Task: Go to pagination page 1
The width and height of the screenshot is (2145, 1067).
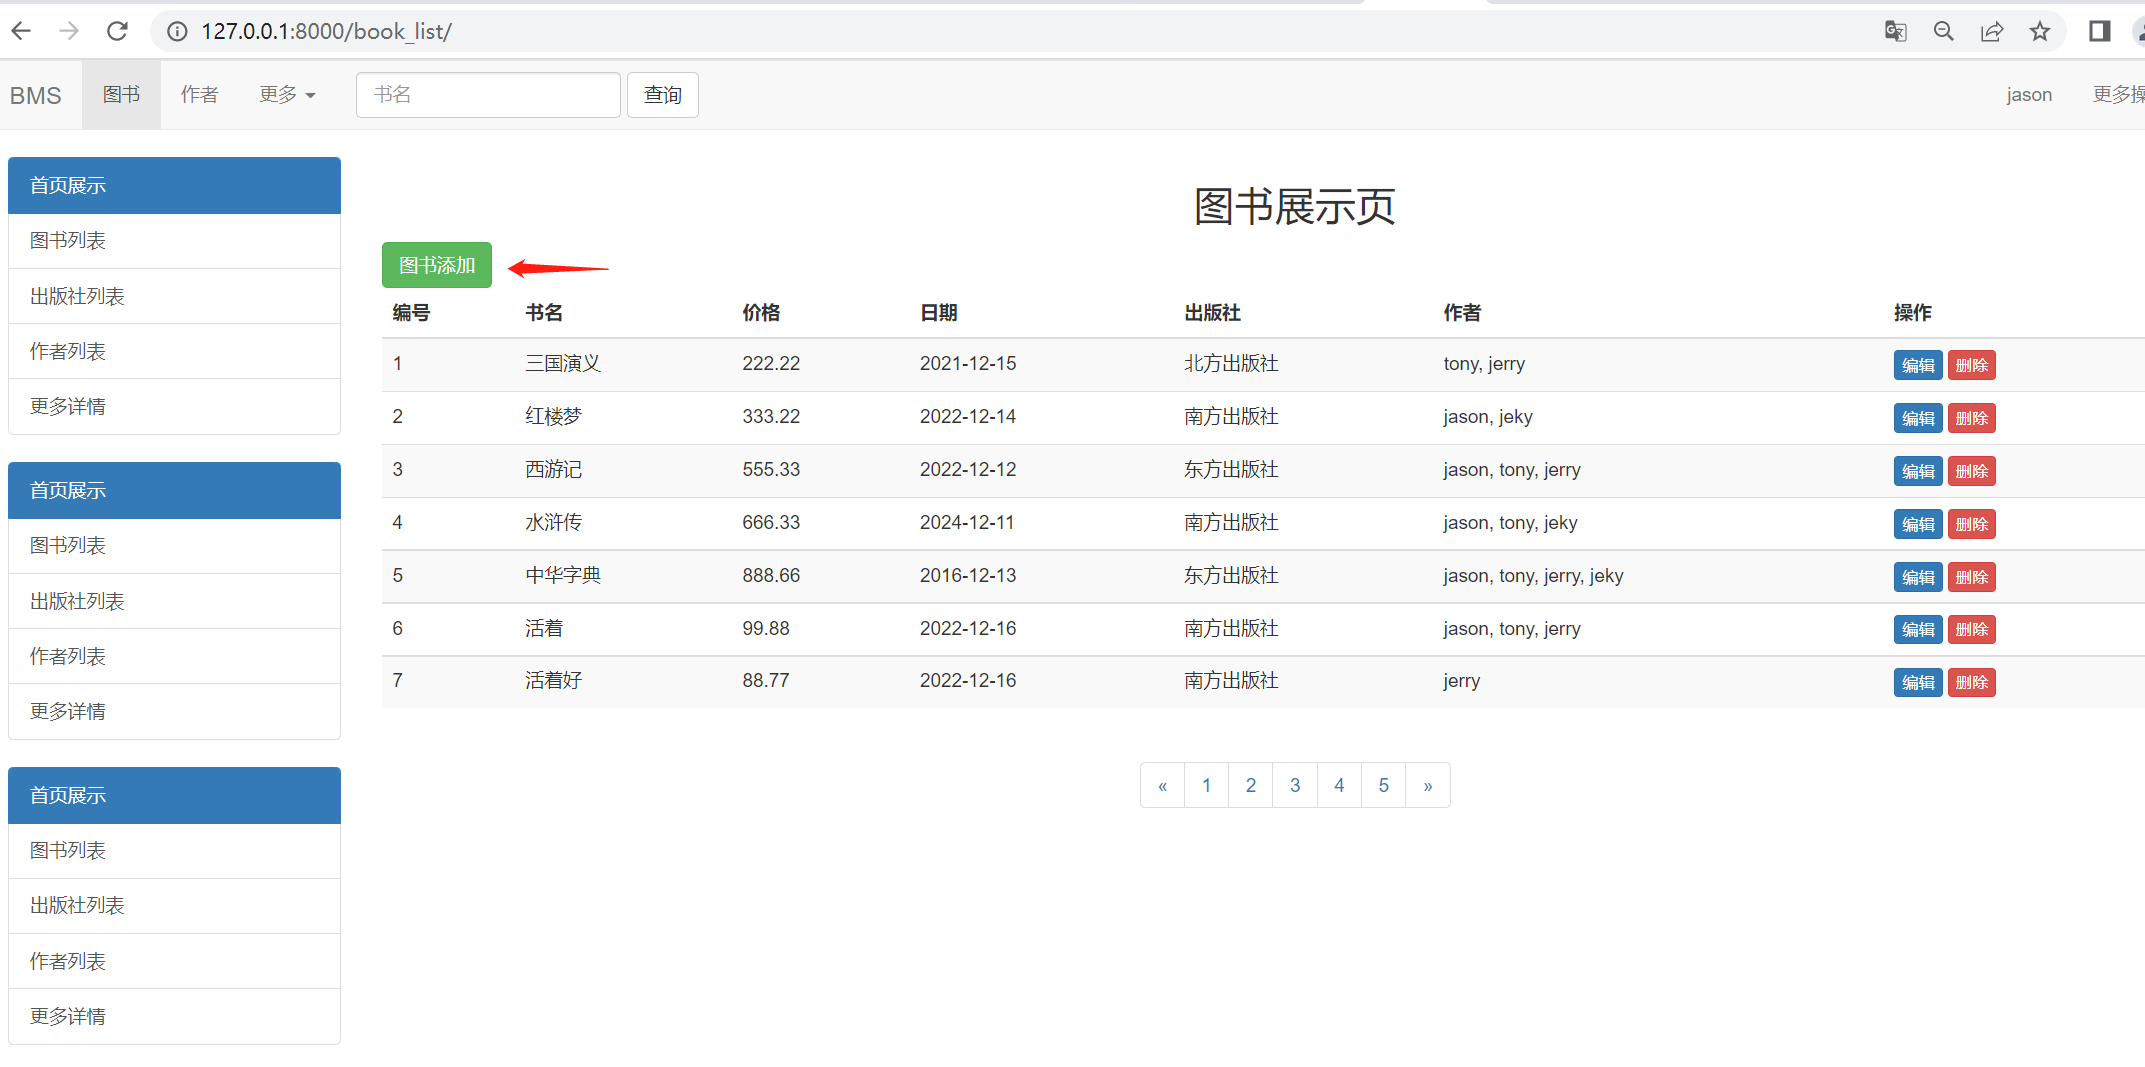Action: click(x=1206, y=785)
